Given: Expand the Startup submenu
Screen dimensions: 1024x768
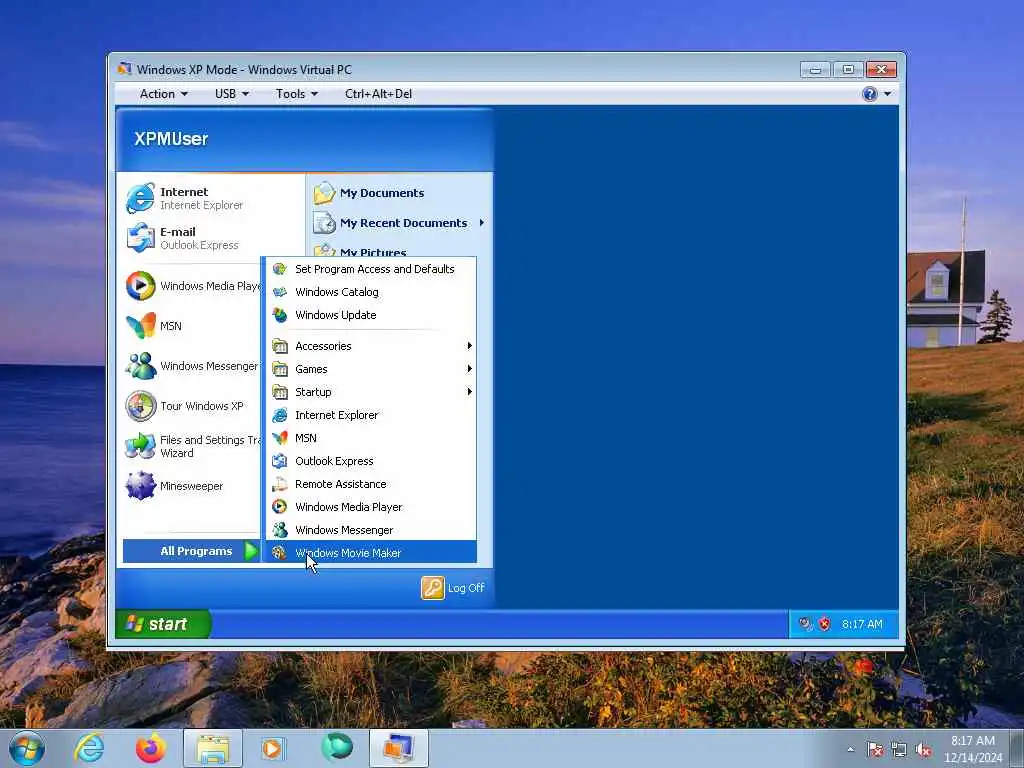Looking at the screenshot, I should [370, 392].
